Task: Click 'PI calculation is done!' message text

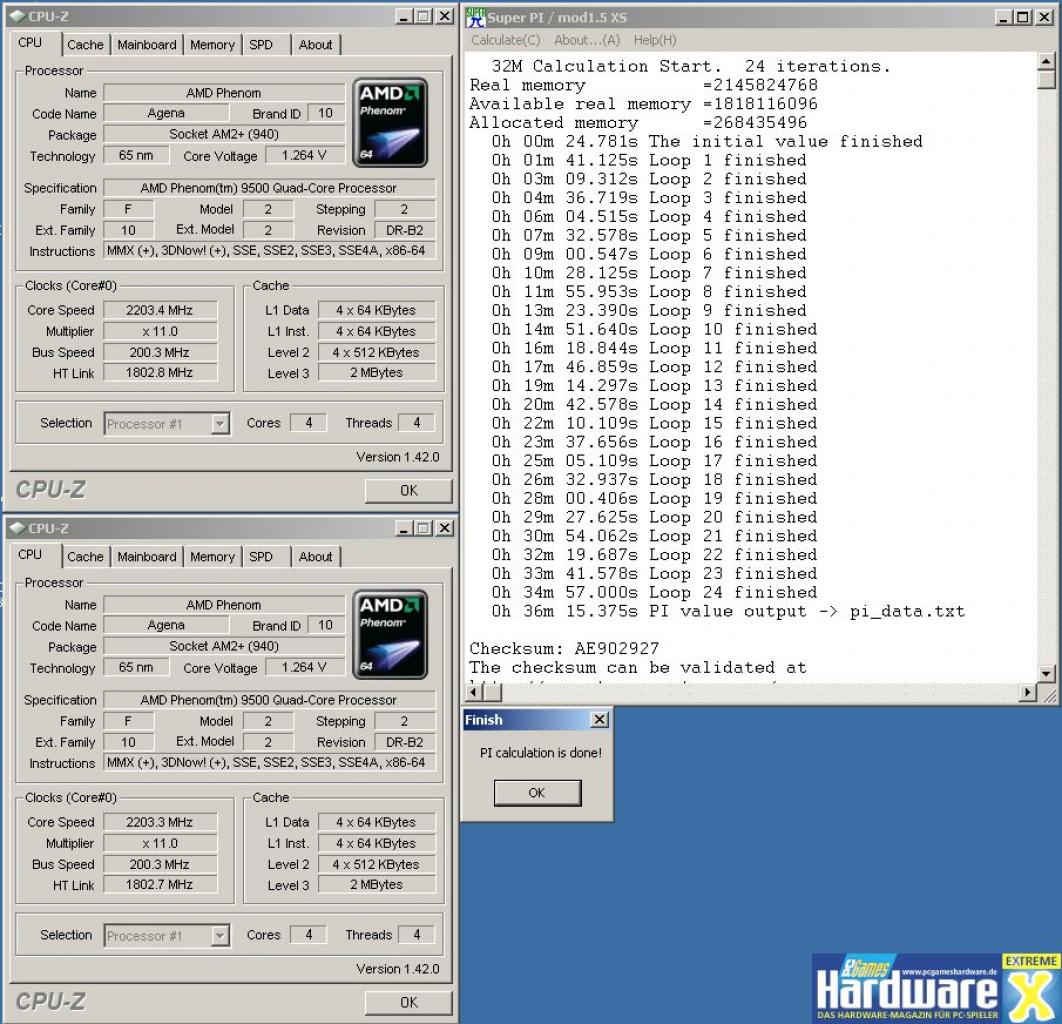Action: tap(540, 752)
